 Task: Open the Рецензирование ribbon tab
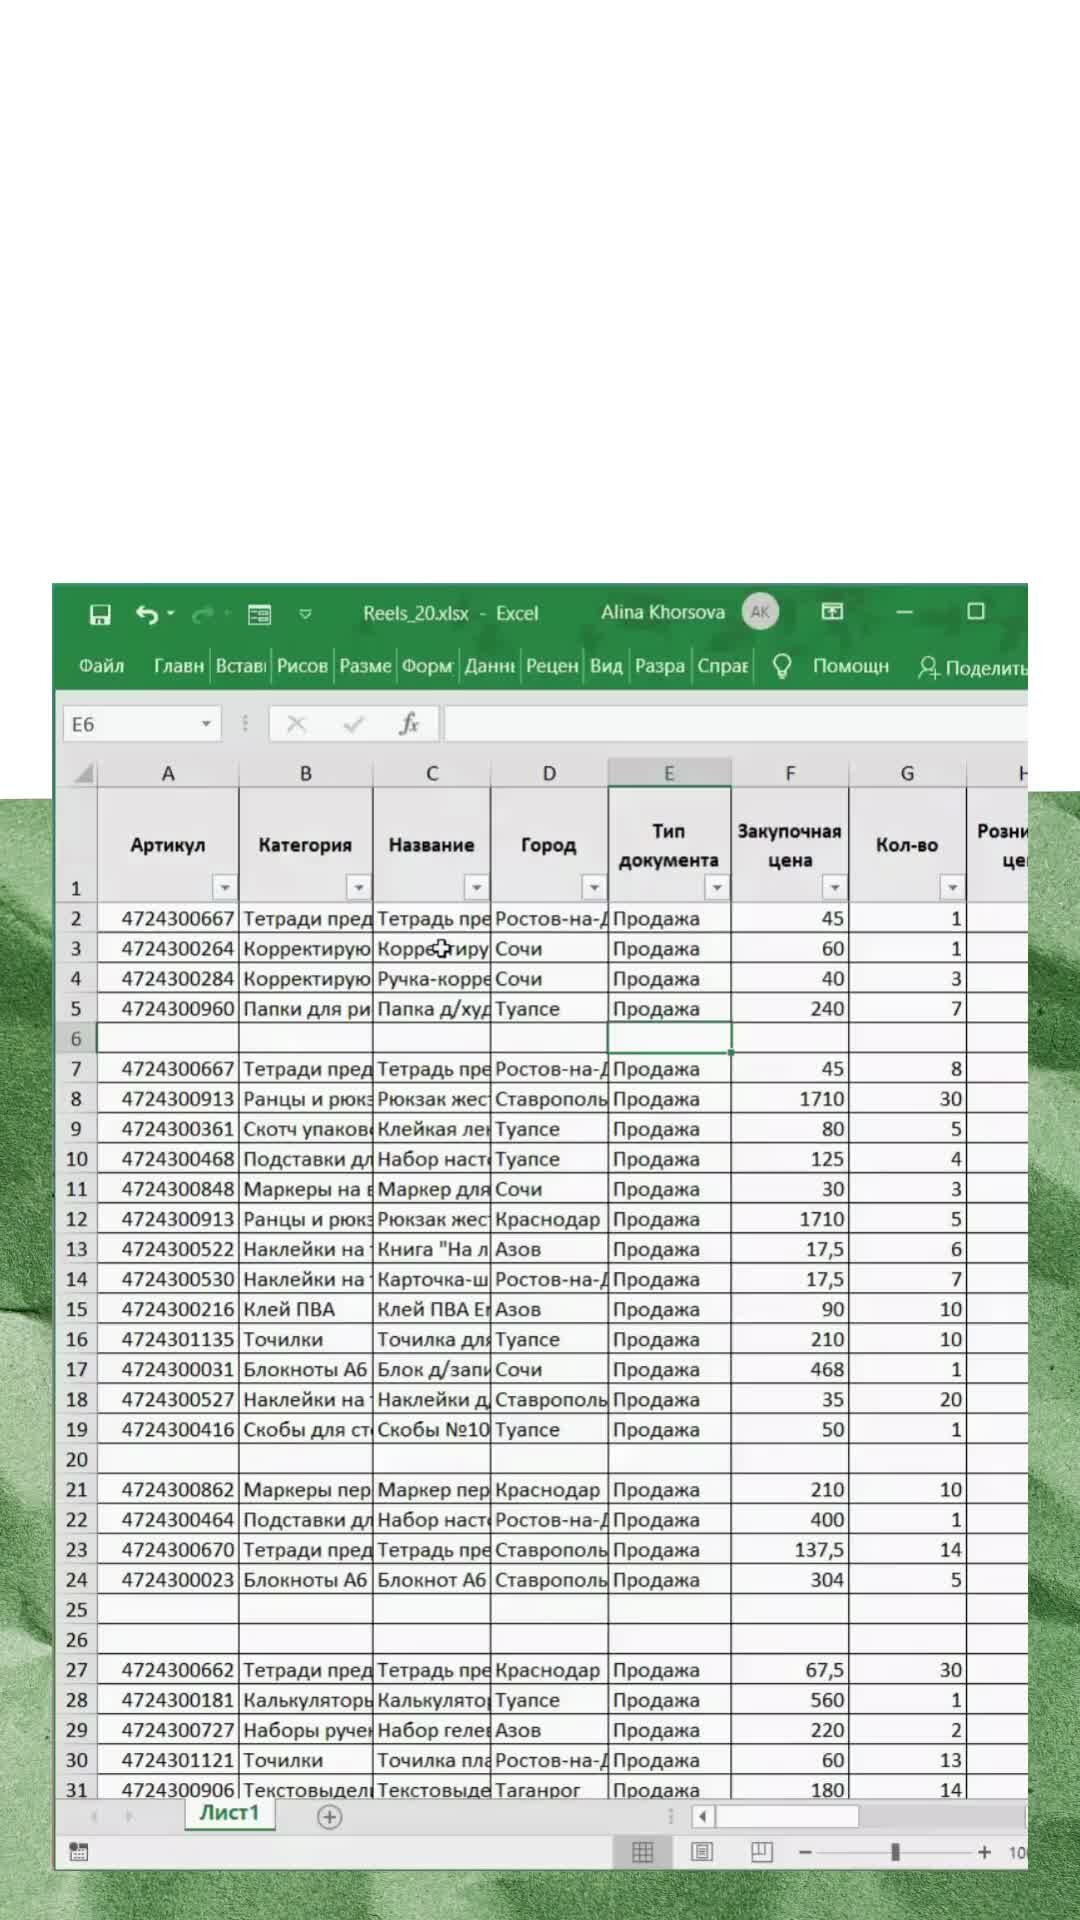552,666
